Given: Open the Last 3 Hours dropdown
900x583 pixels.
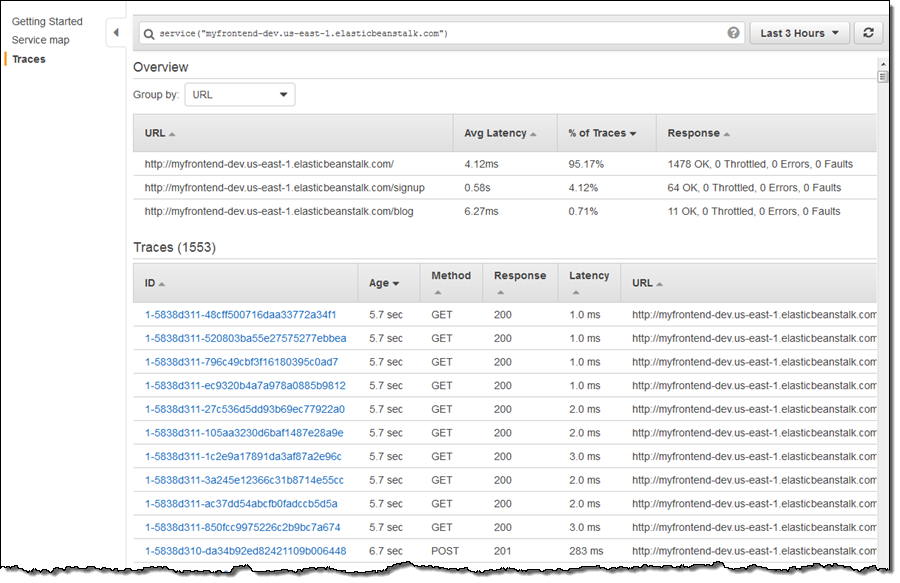Looking at the screenshot, I should [800, 33].
